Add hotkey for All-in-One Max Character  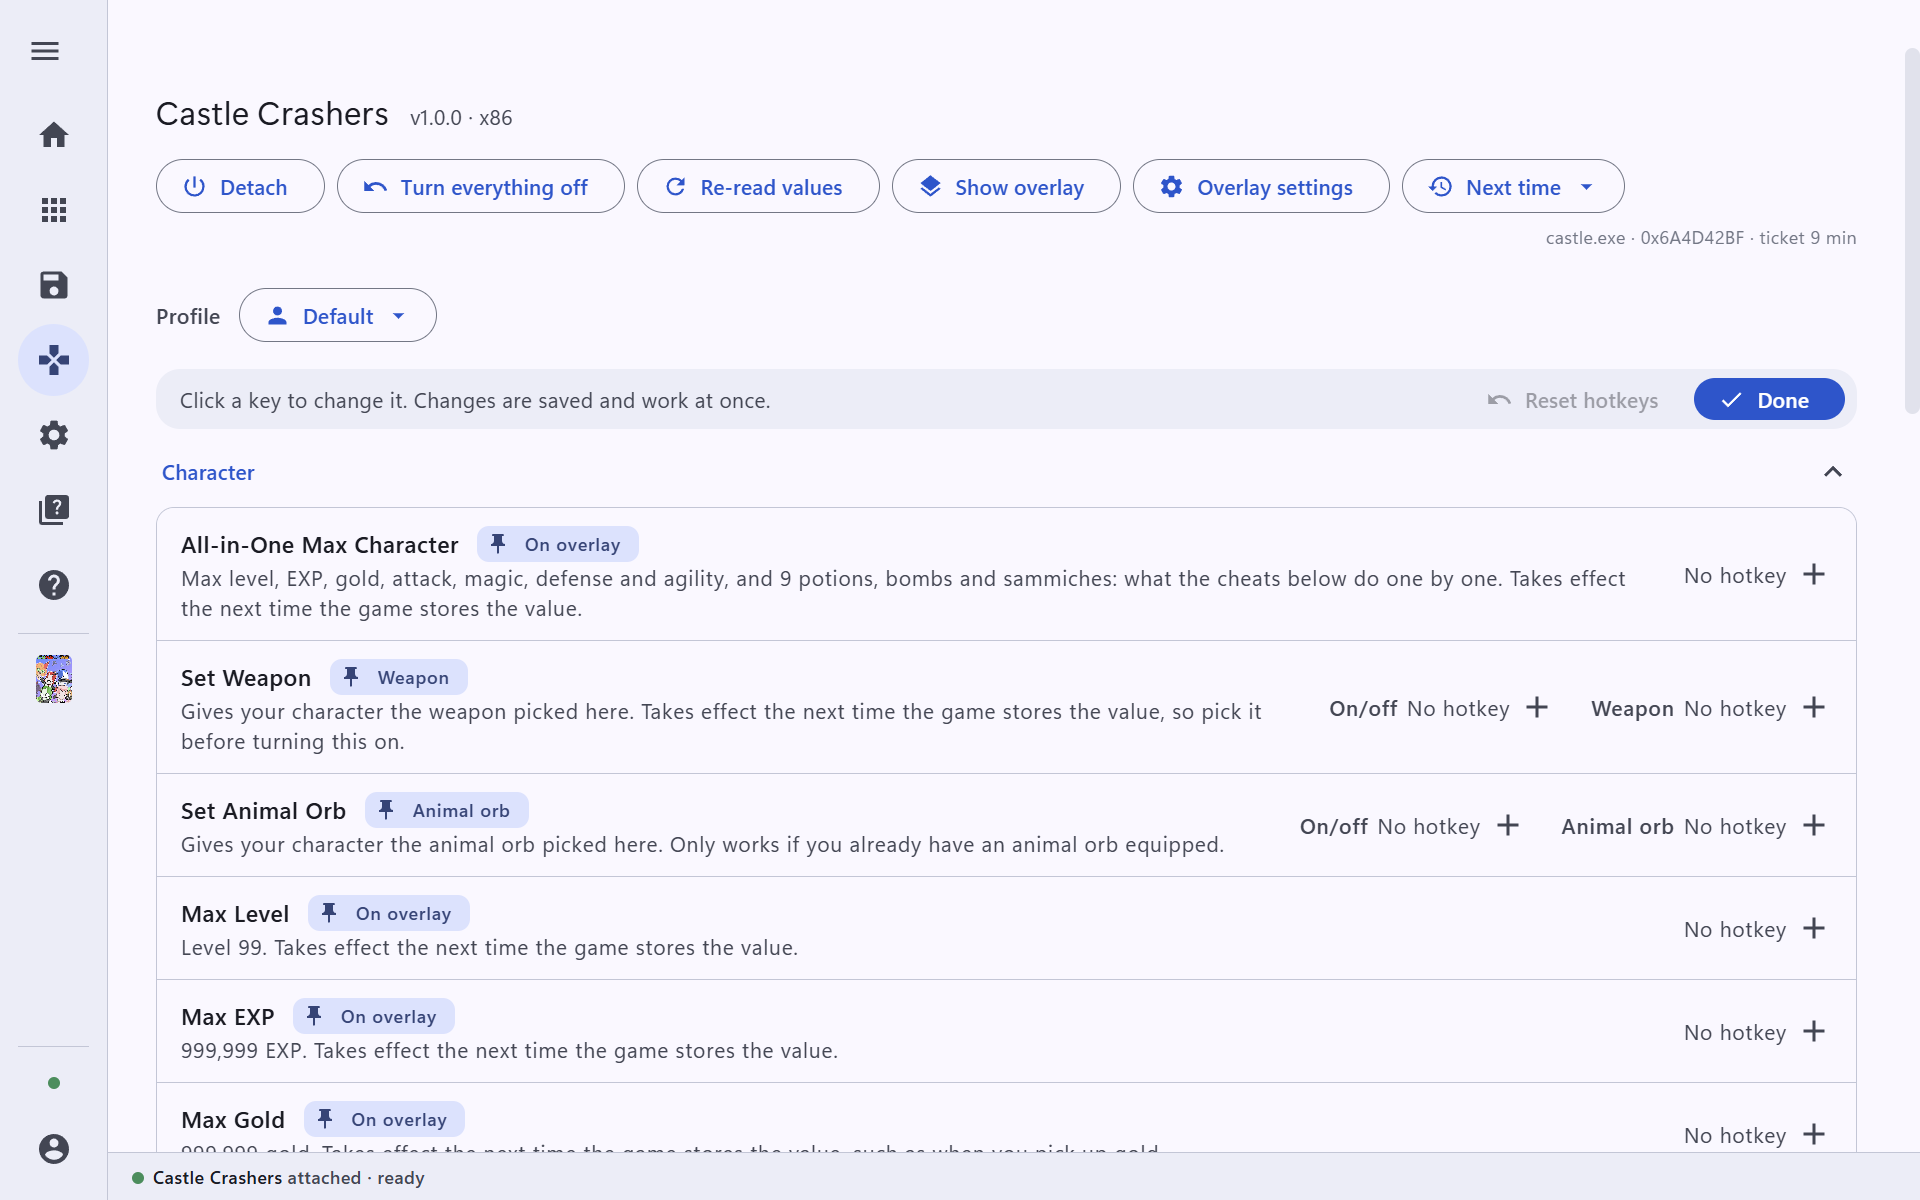(1814, 575)
